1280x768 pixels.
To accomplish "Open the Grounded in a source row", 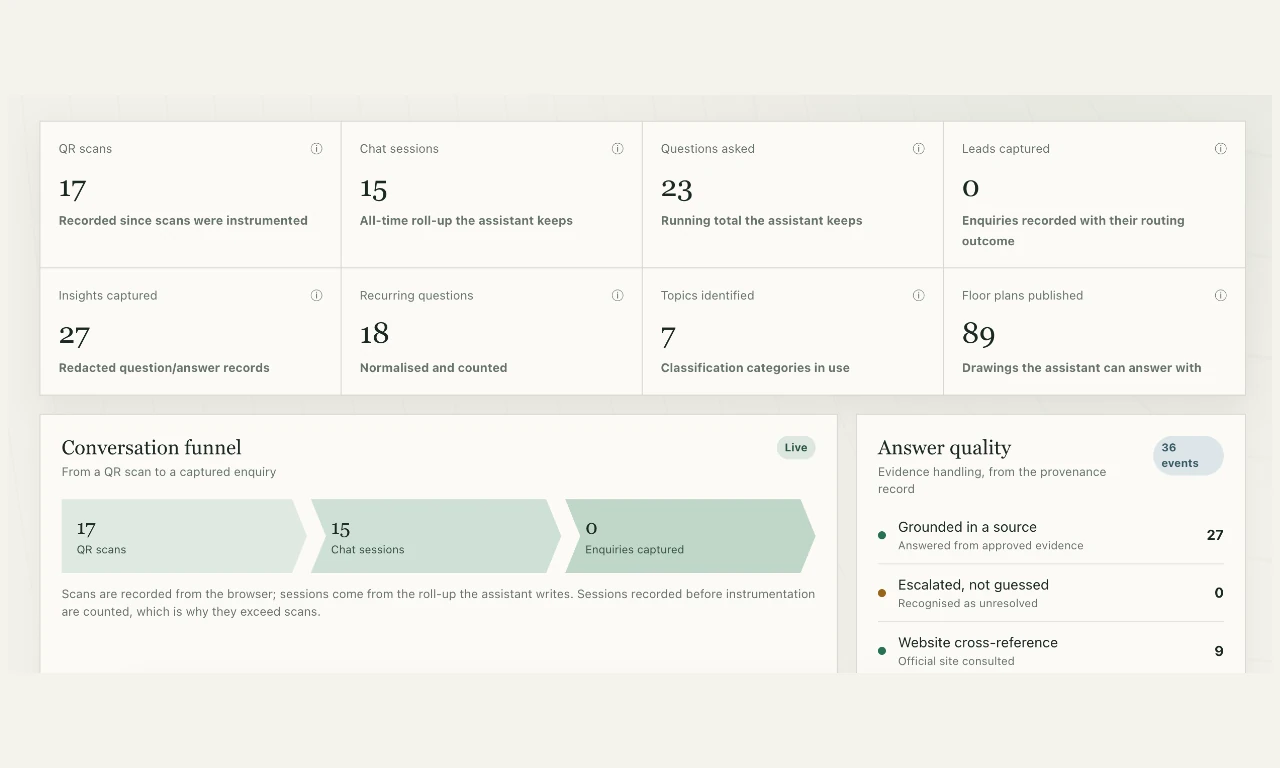I will [1051, 535].
